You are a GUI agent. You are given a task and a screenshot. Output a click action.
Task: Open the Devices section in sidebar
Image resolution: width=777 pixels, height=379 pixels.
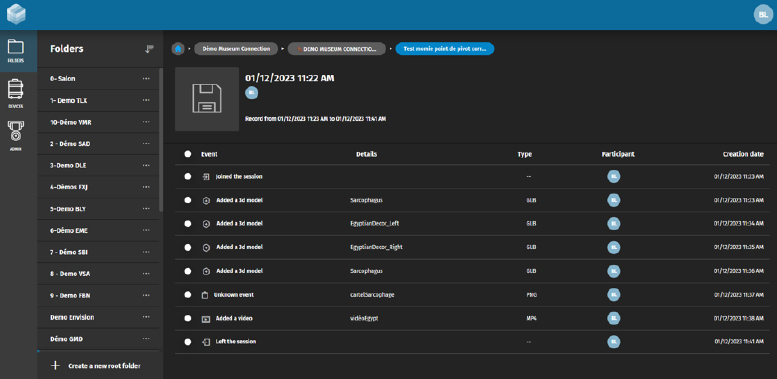point(16,94)
